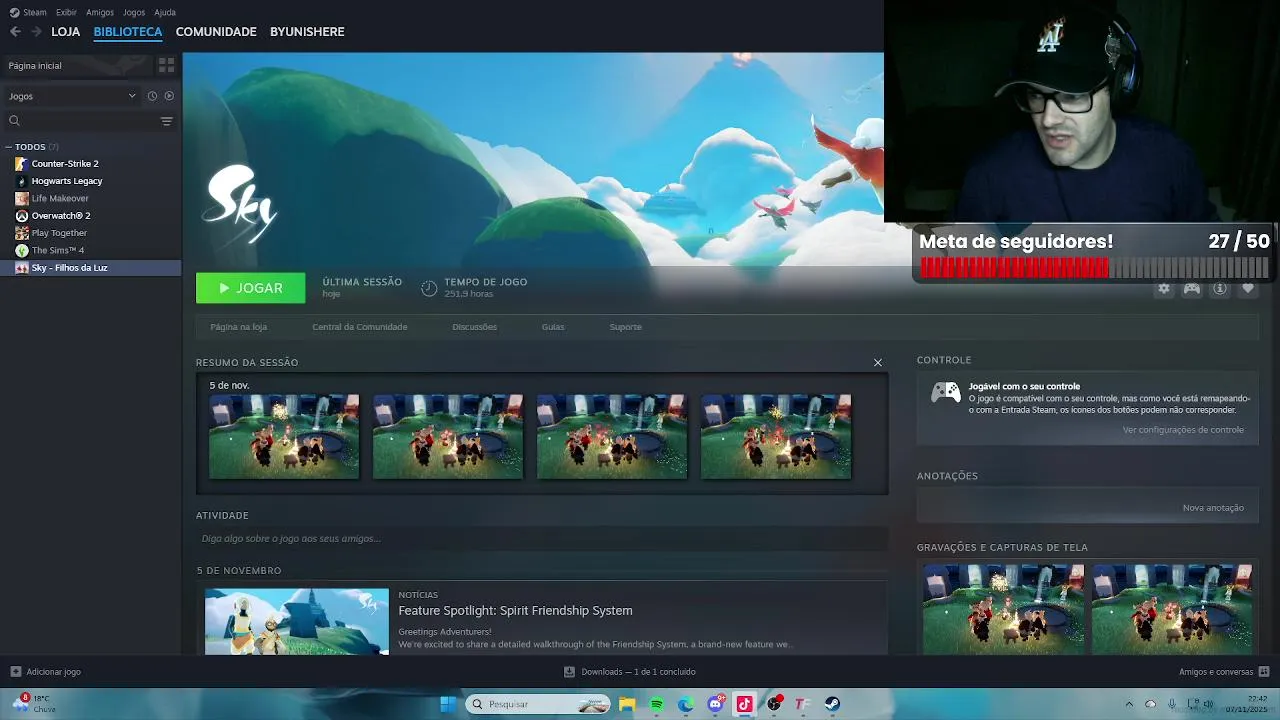Open File Explorer from taskbar

click(627, 704)
